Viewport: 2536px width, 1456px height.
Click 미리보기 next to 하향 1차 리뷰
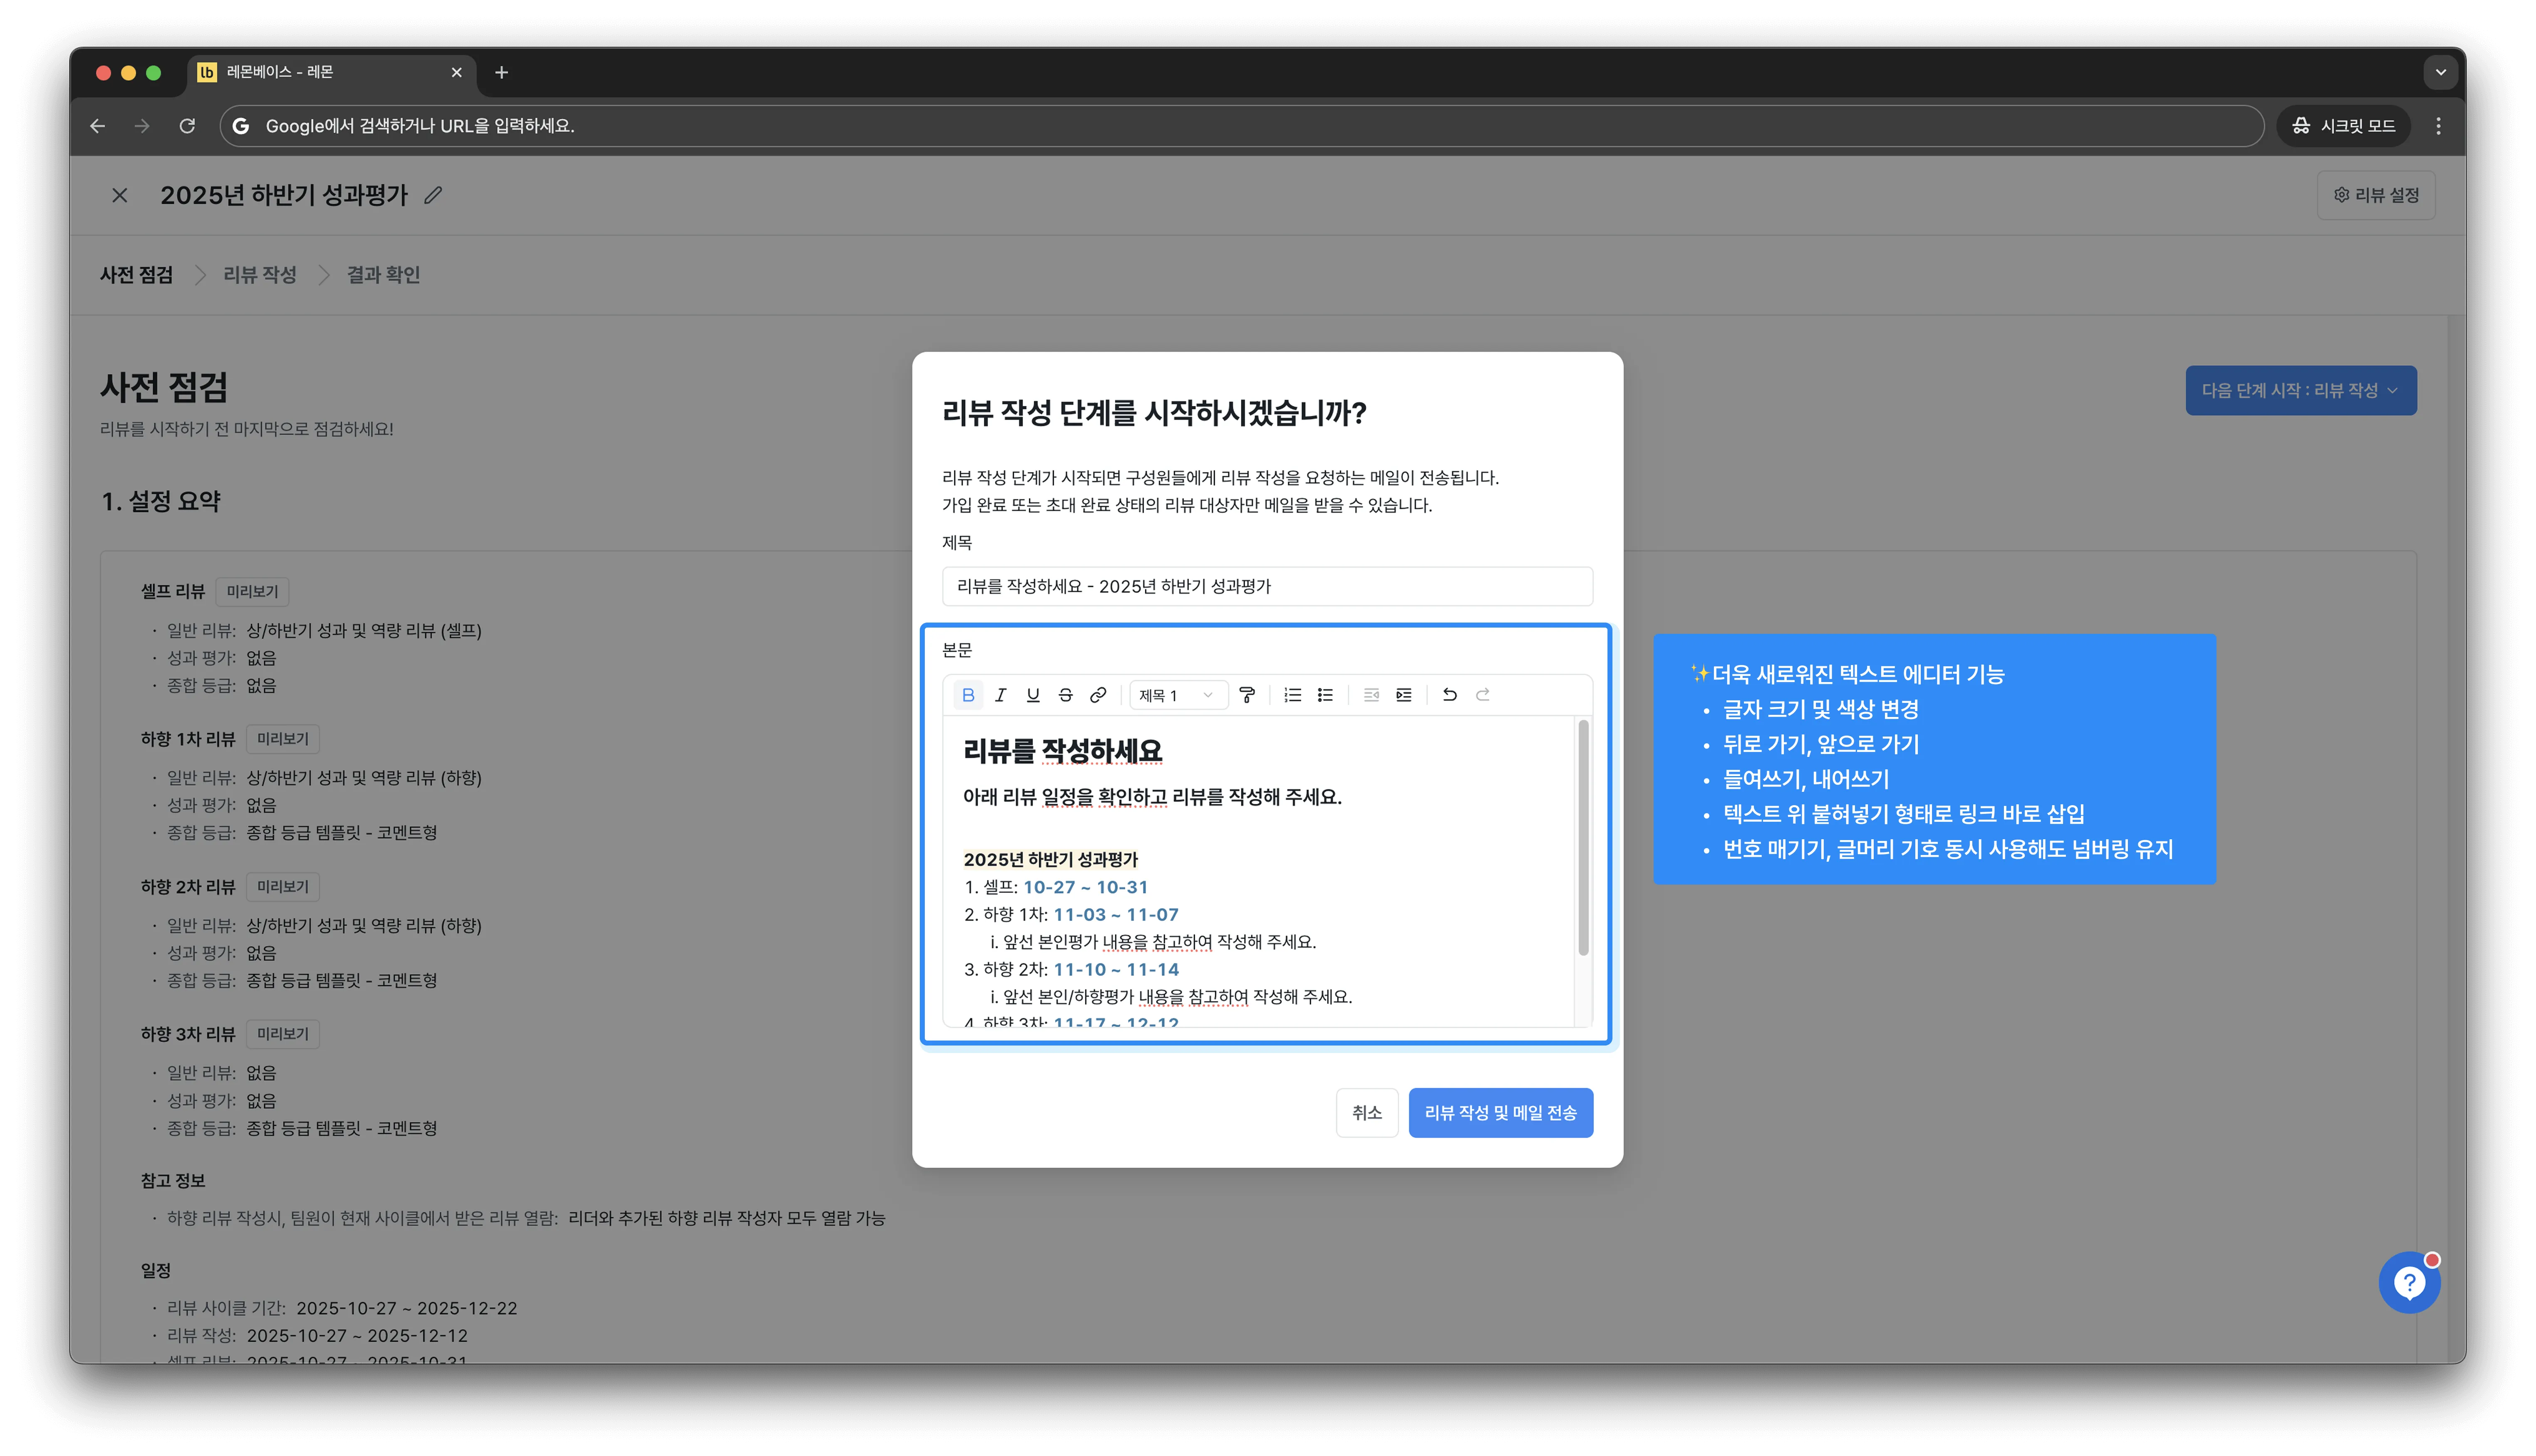coord(283,739)
